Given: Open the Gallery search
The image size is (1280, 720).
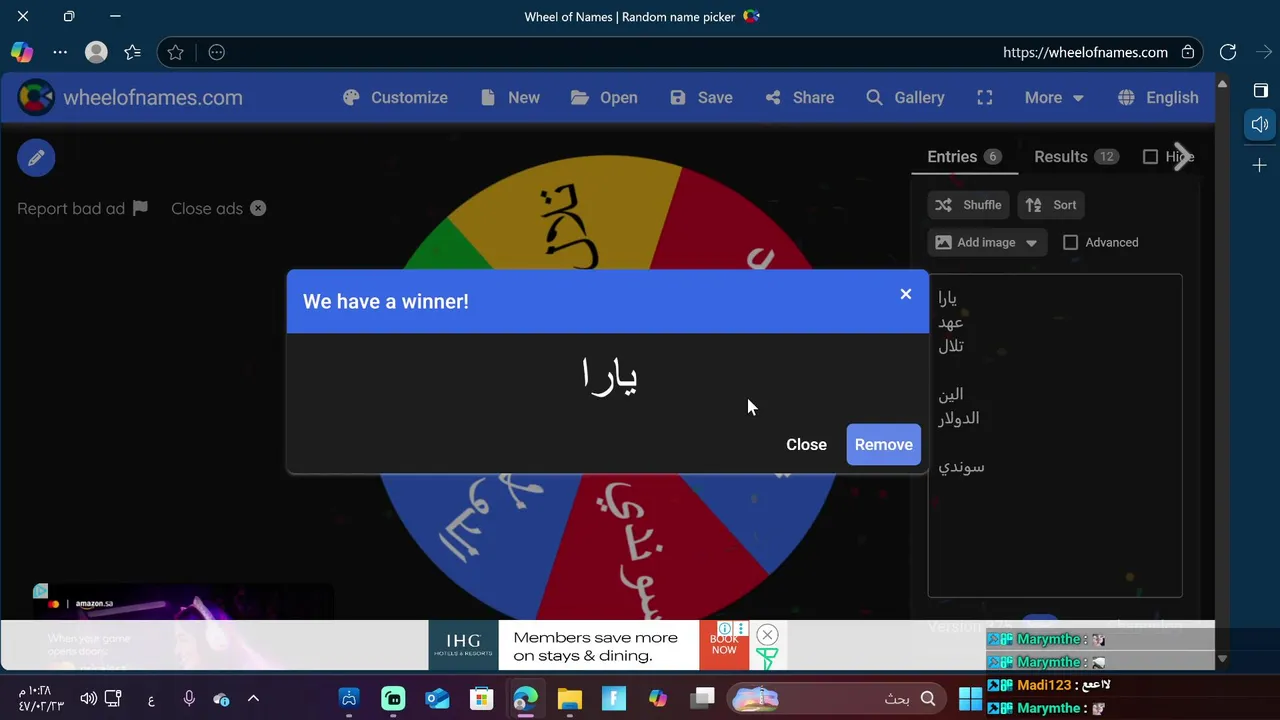Looking at the screenshot, I should point(905,97).
